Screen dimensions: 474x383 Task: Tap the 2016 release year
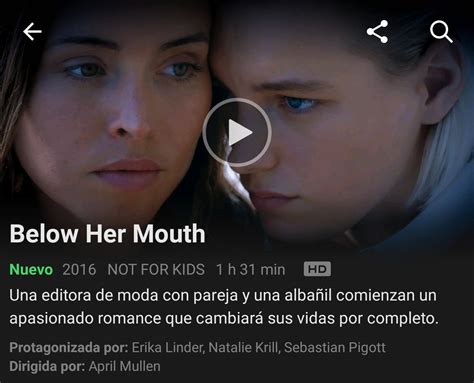click(x=79, y=269)
